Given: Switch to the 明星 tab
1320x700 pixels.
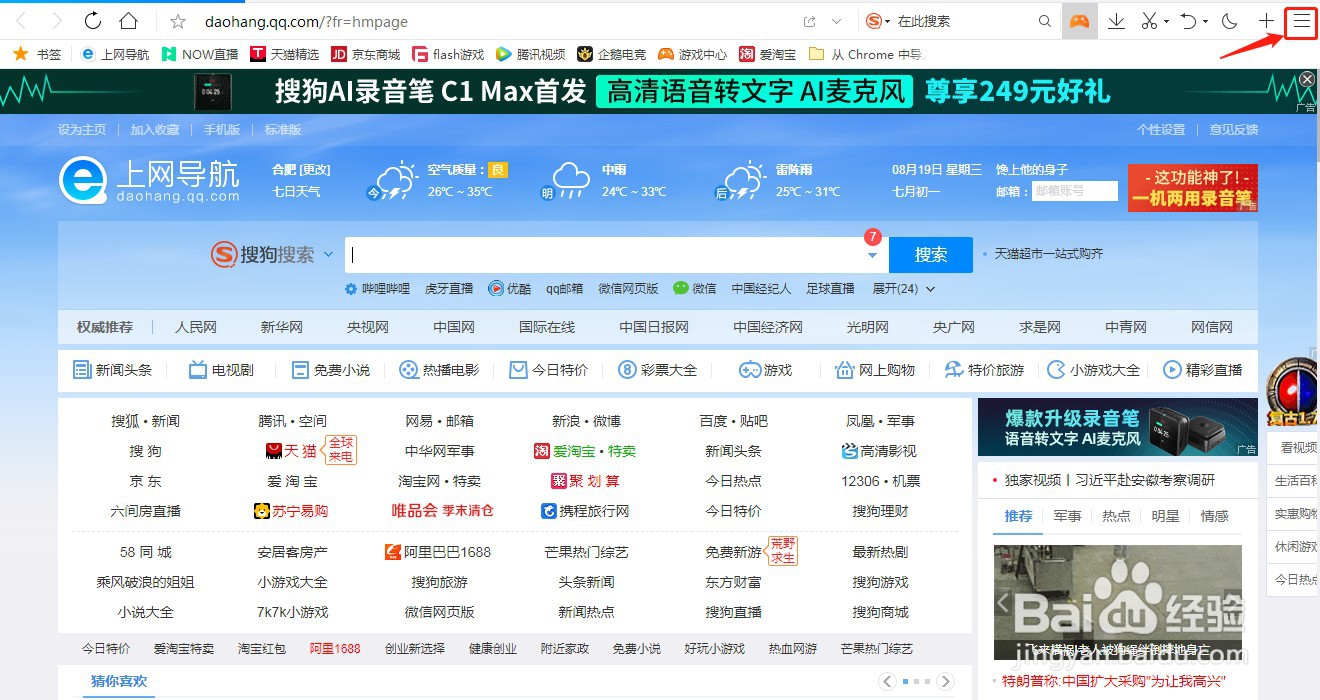Looking at the screenshot, I should pos(1165,516).
